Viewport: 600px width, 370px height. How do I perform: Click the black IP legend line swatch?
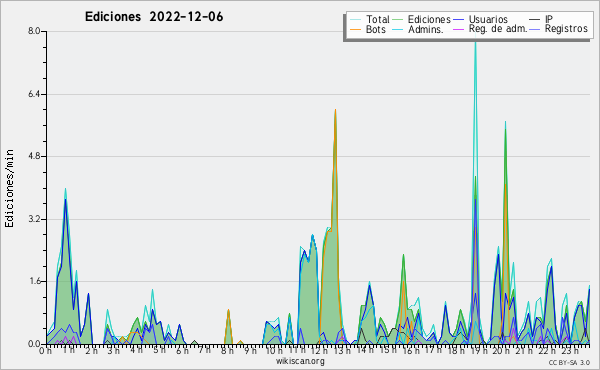coord(535,20)
